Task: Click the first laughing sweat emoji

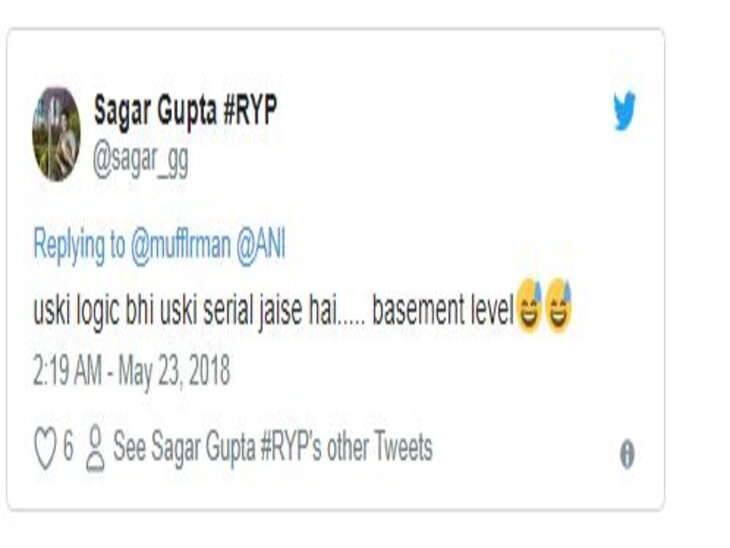Action: tap(528, 306)
